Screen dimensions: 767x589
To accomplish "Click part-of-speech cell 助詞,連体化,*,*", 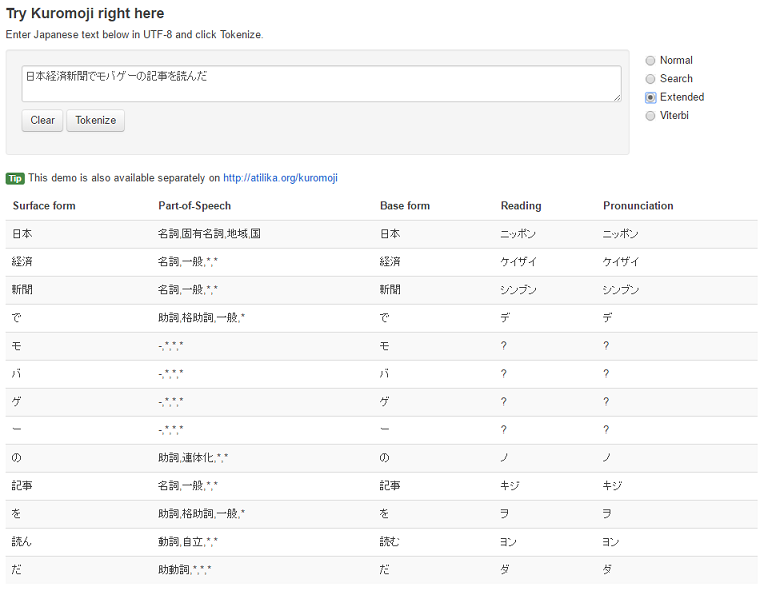I will (193, 458).
